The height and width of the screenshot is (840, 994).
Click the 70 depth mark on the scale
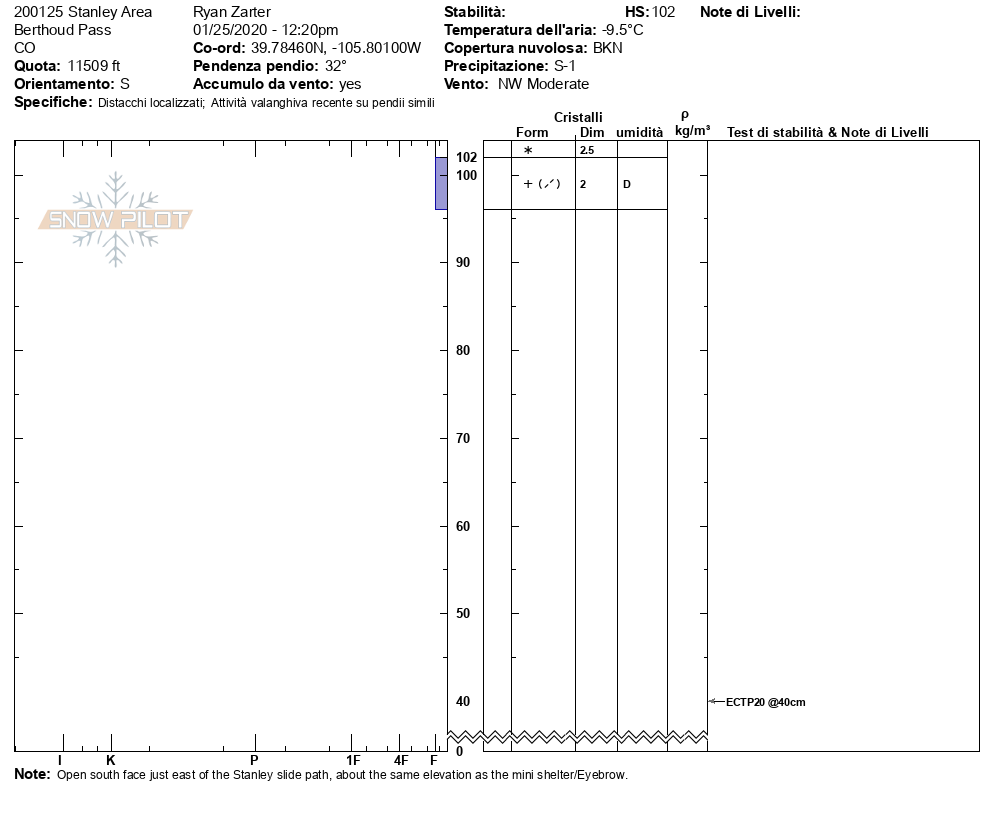tap(464, 439)
